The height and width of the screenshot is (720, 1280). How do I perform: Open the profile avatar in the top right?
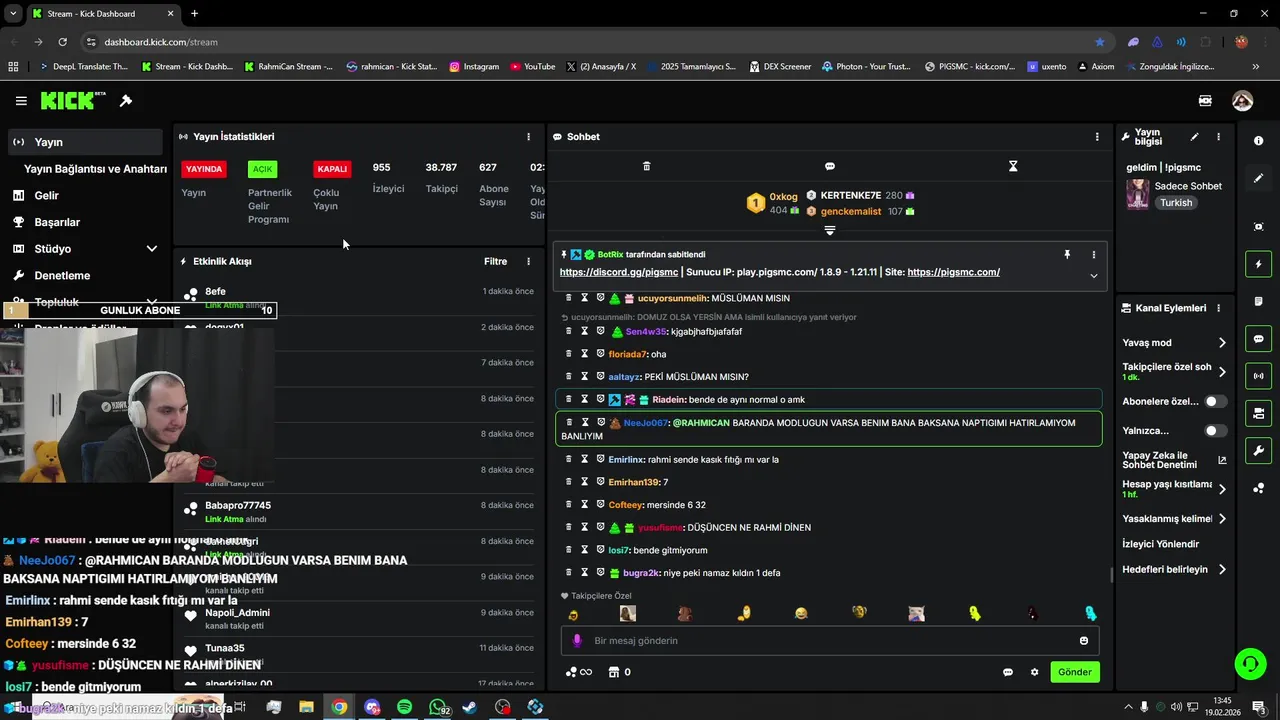tap(1243, 101)
